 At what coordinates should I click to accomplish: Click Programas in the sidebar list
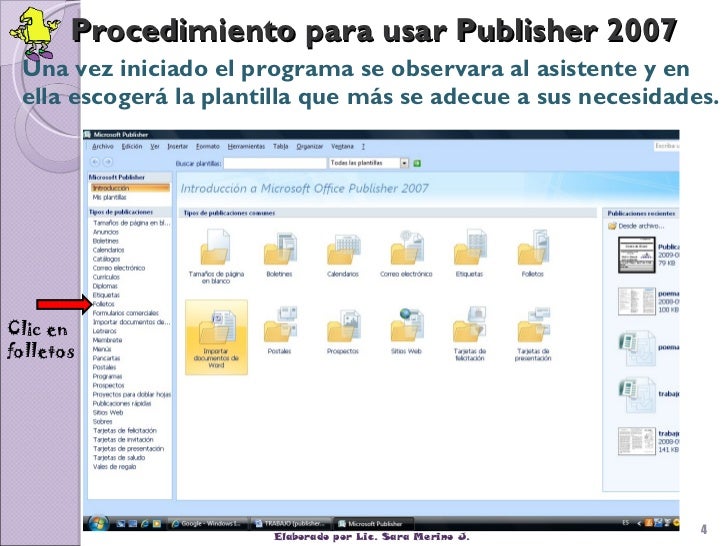point(107,376)
